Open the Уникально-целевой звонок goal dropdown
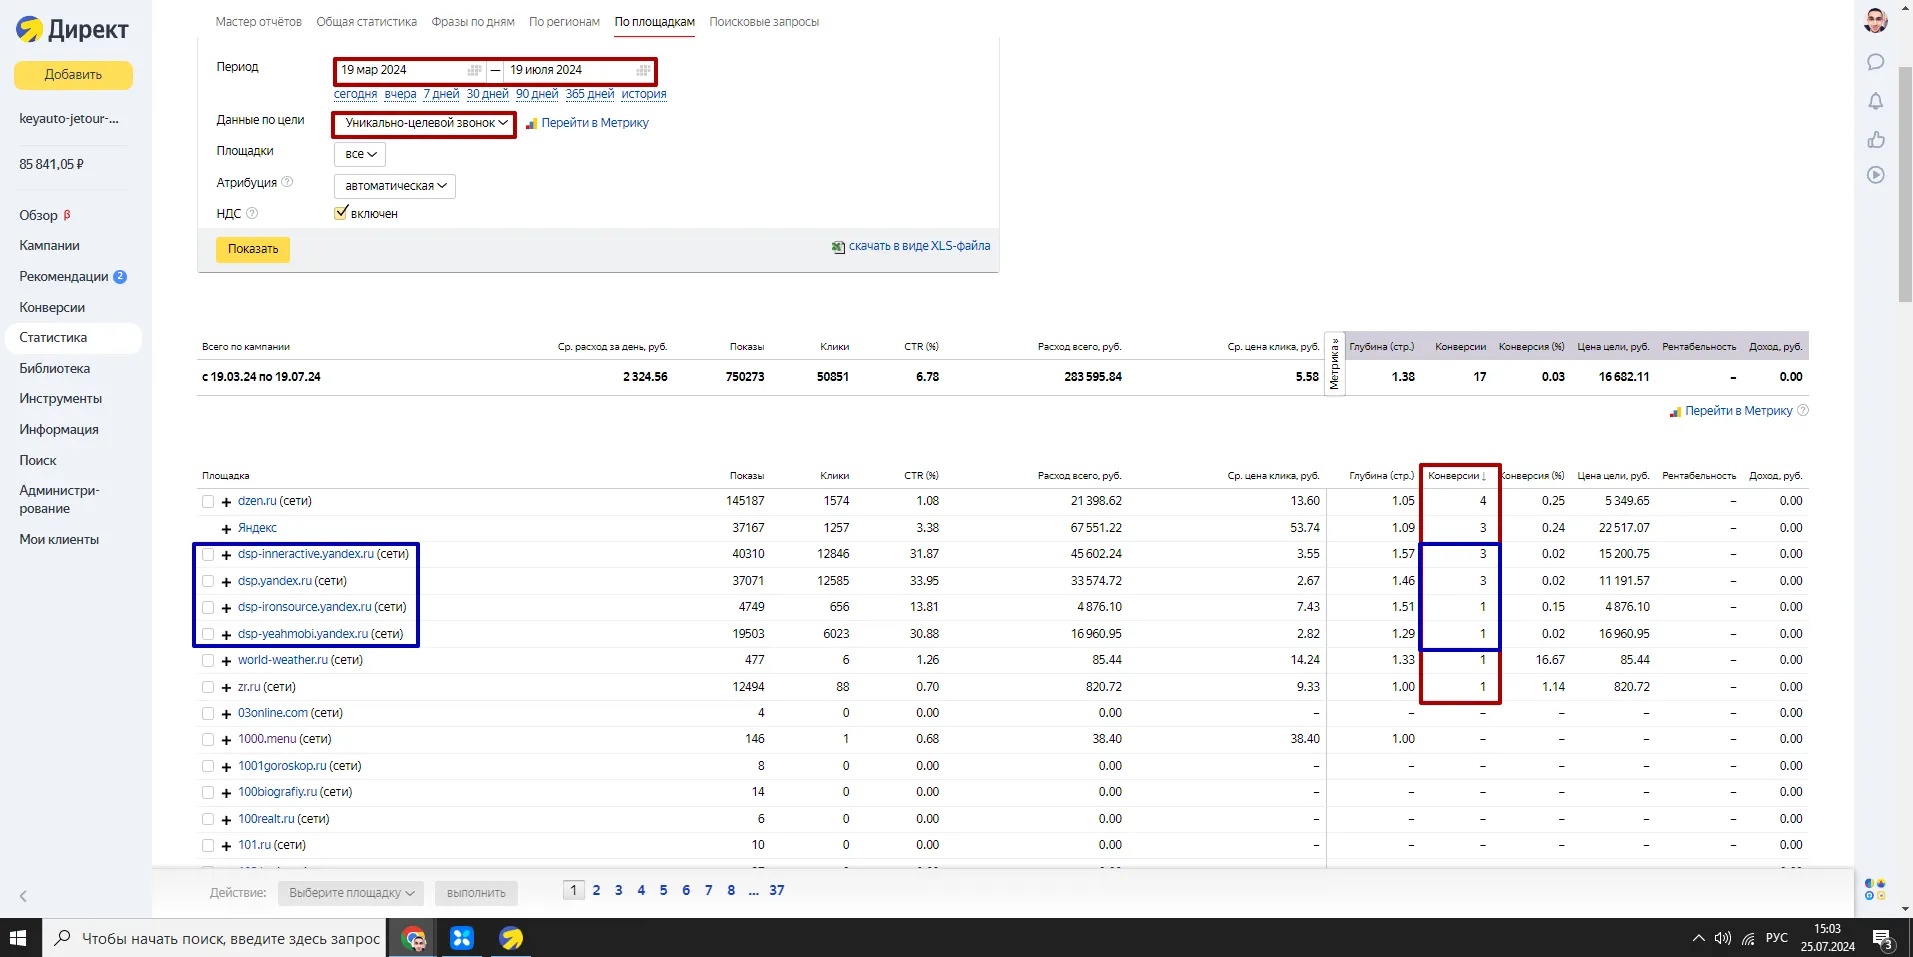Screen dimensions: 1913x957 425,123
